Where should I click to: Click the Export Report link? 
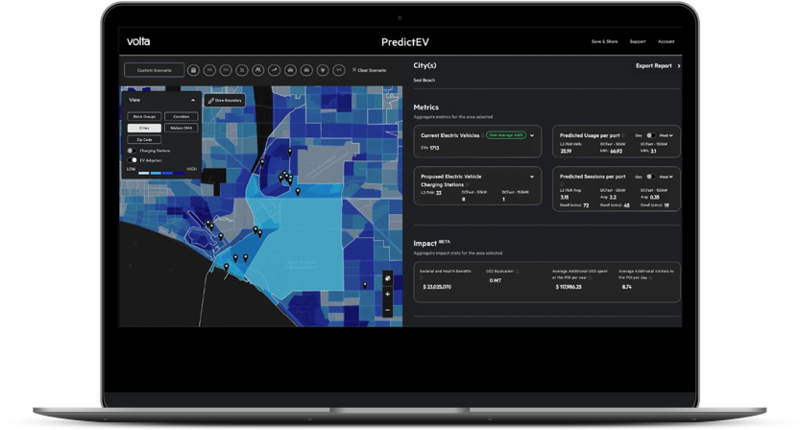[657, 66]
